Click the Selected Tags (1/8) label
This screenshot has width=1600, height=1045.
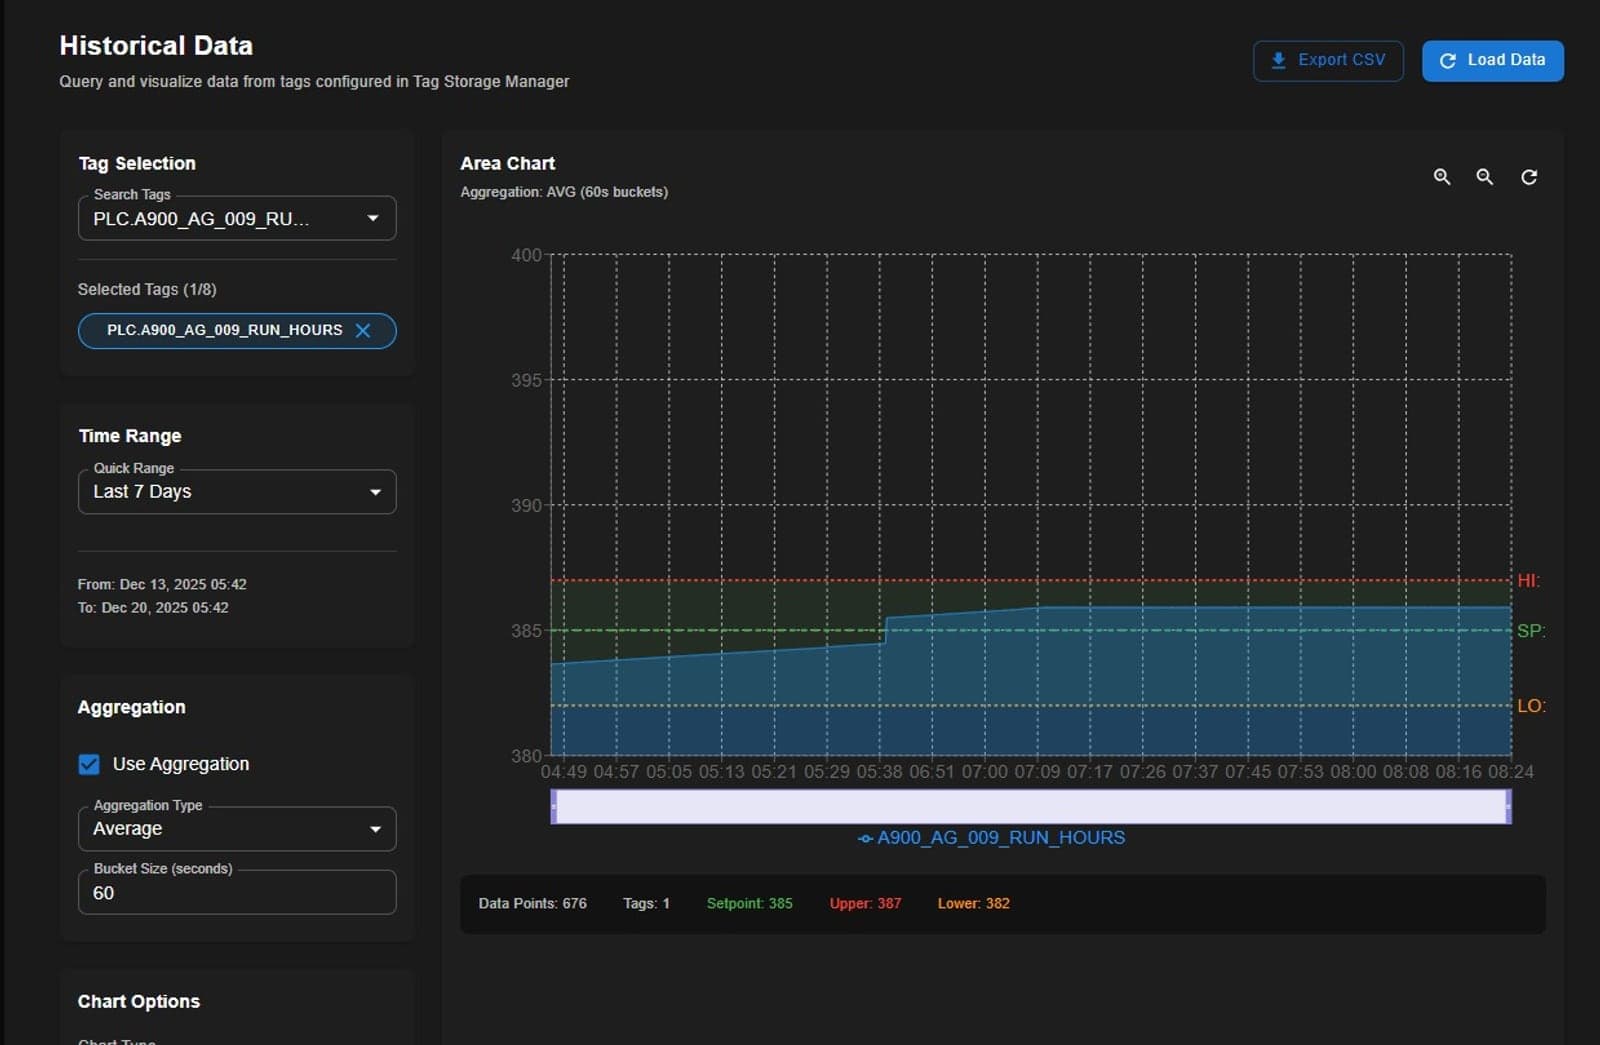click(147, 289)
